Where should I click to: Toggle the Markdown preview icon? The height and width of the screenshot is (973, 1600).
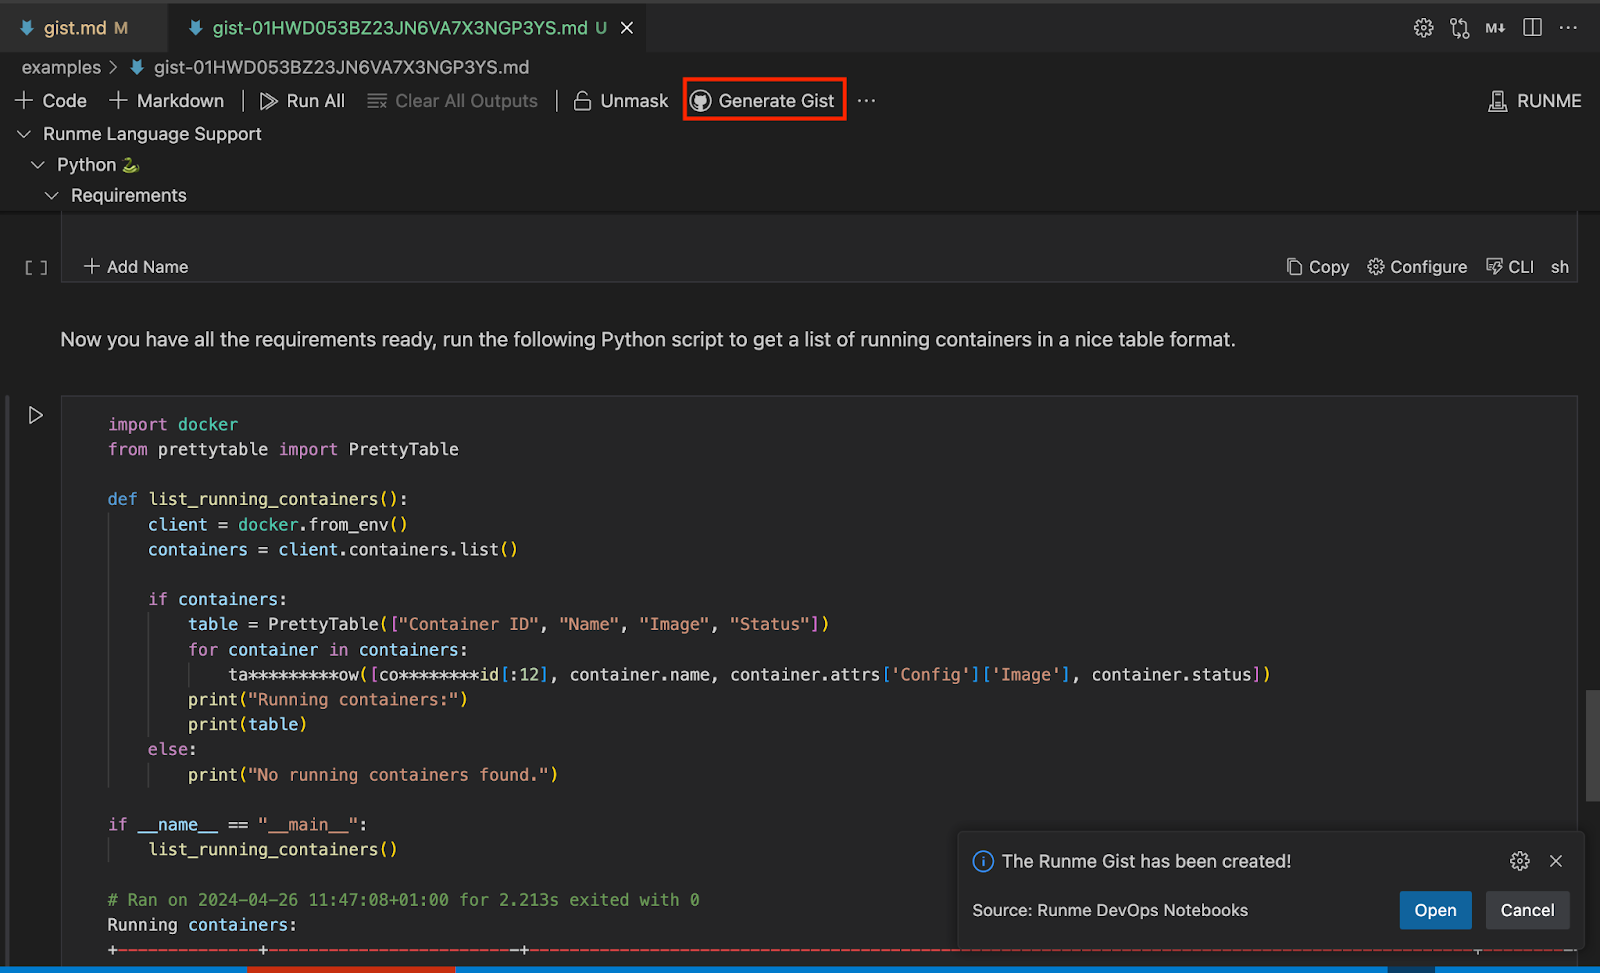1495,28
